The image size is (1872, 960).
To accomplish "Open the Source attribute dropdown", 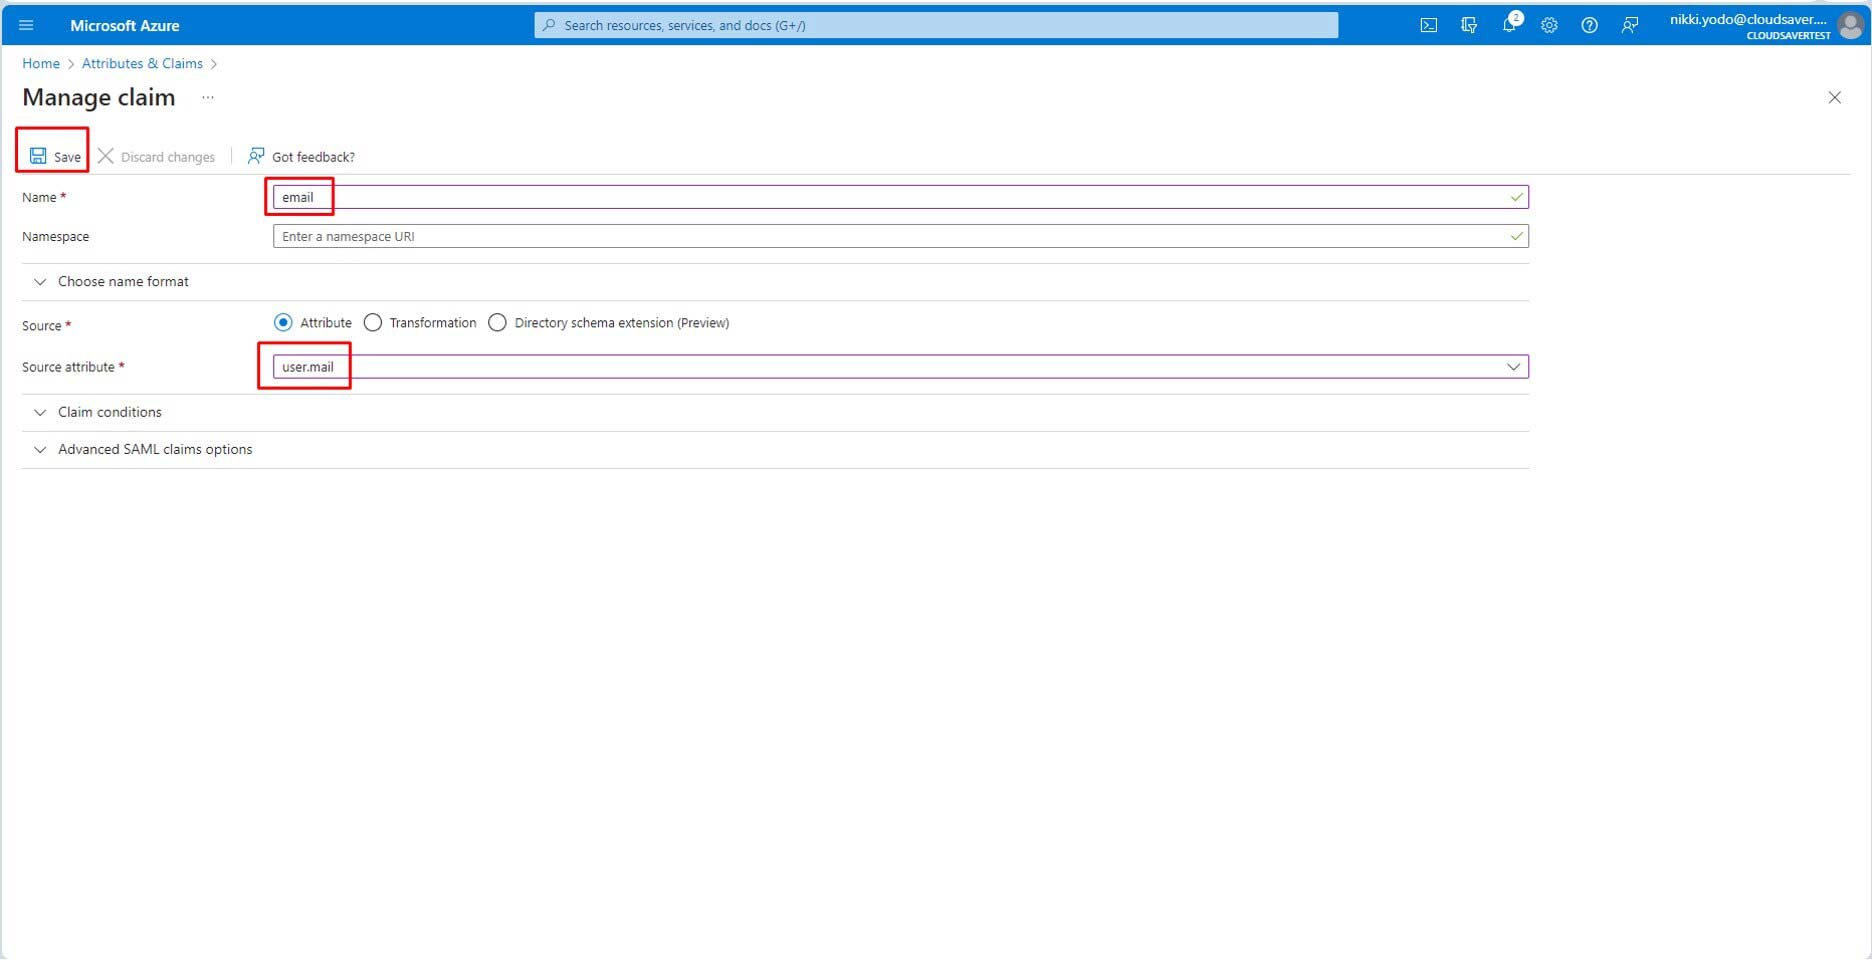I will click(x=1512, y=367).
